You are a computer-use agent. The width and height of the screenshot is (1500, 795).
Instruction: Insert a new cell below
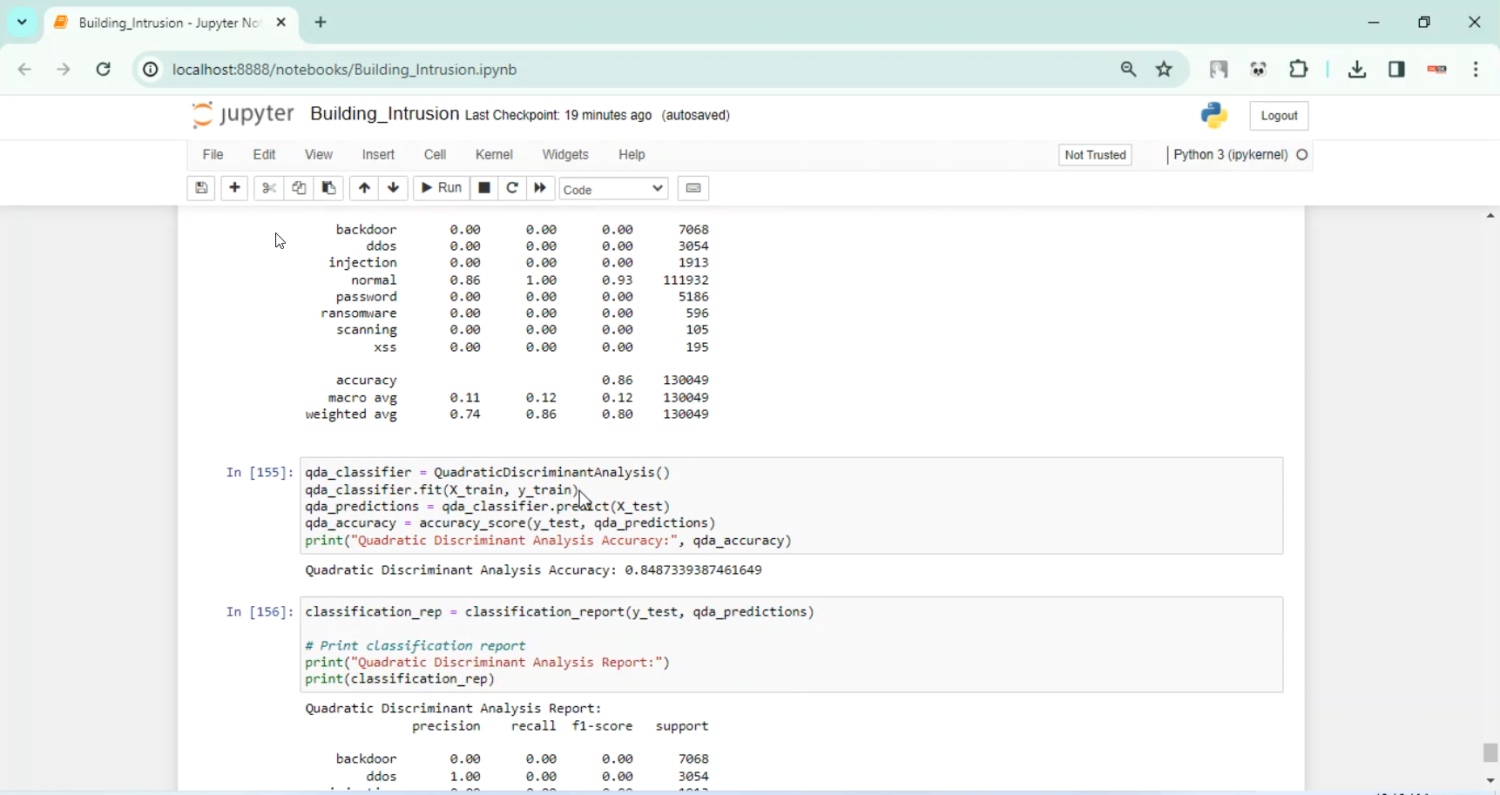click(x=234, y=188)
